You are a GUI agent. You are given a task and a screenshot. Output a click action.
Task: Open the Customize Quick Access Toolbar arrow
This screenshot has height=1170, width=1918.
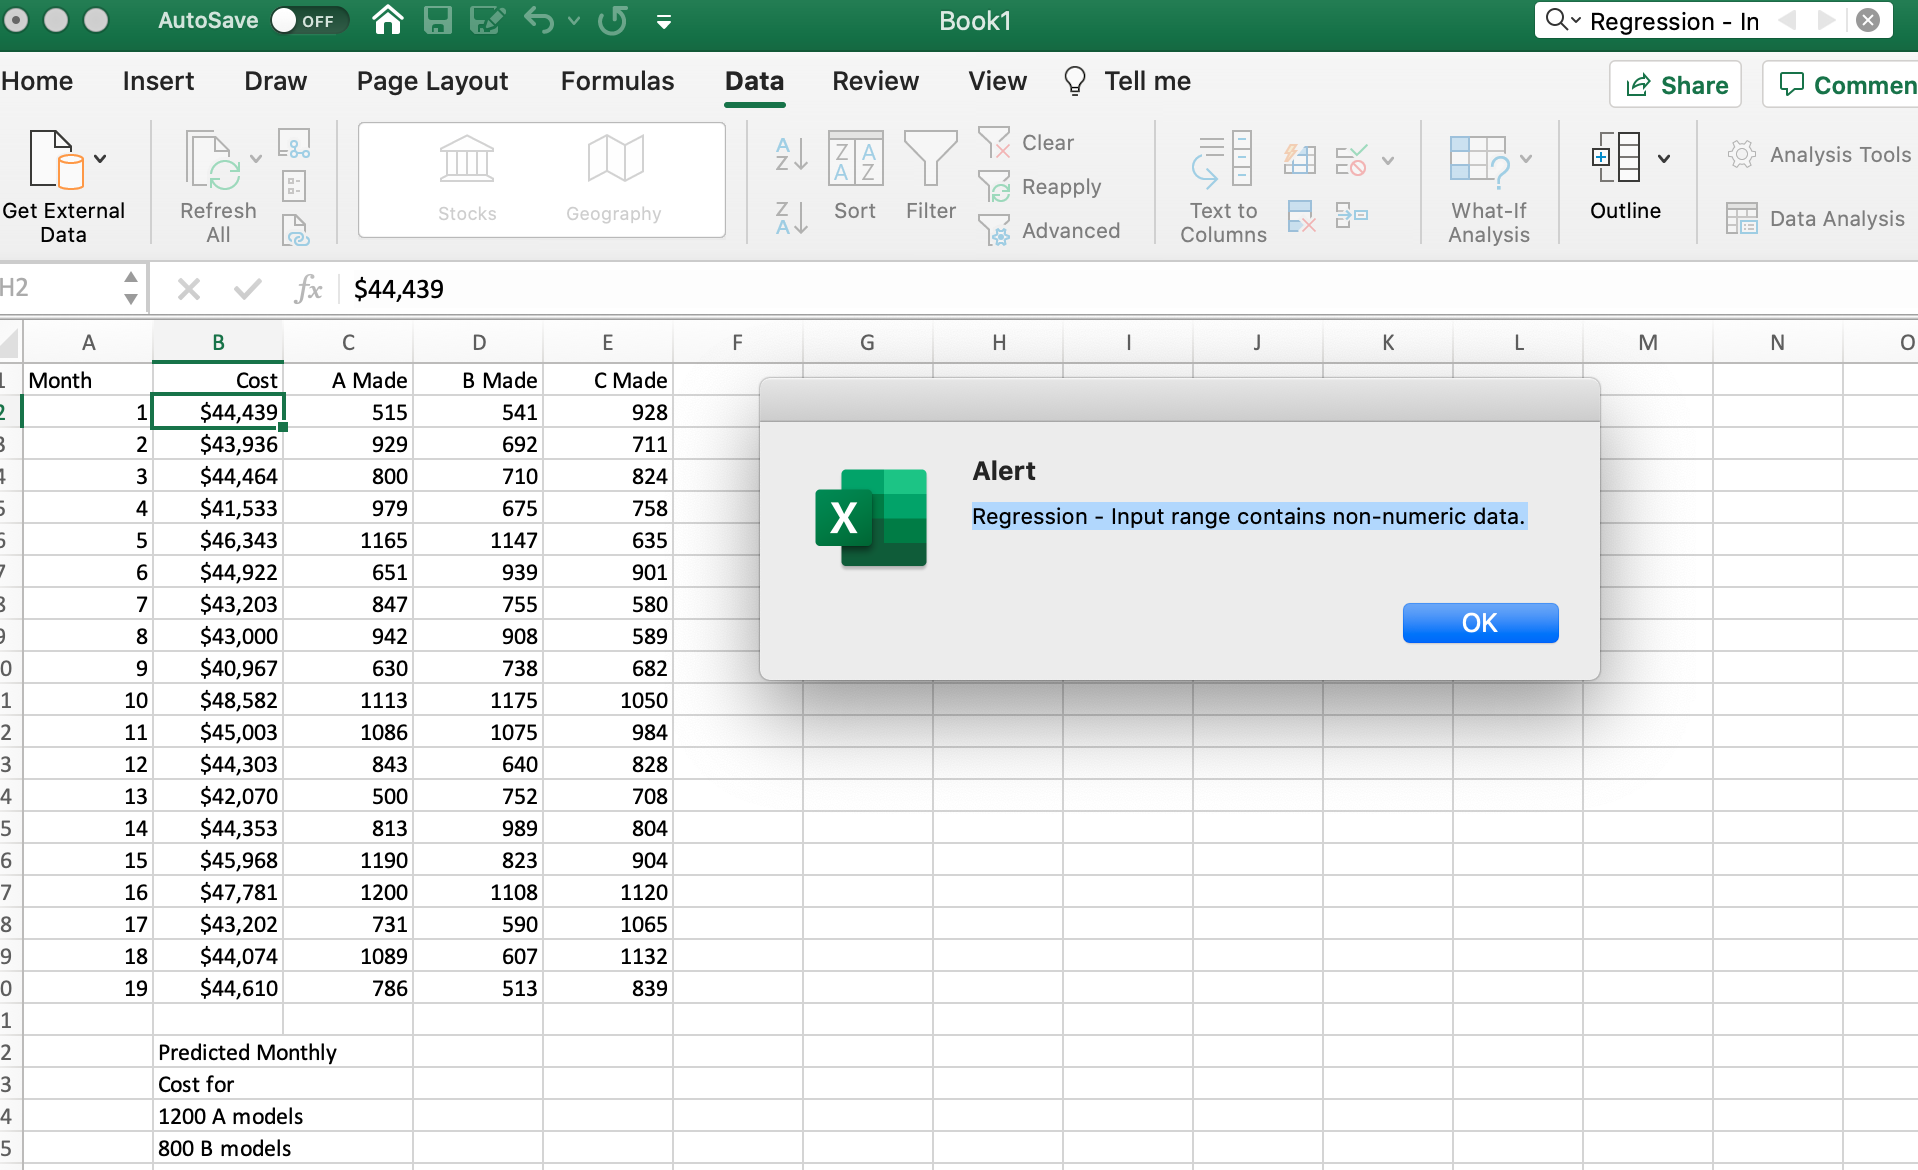[x=664, y=21]
